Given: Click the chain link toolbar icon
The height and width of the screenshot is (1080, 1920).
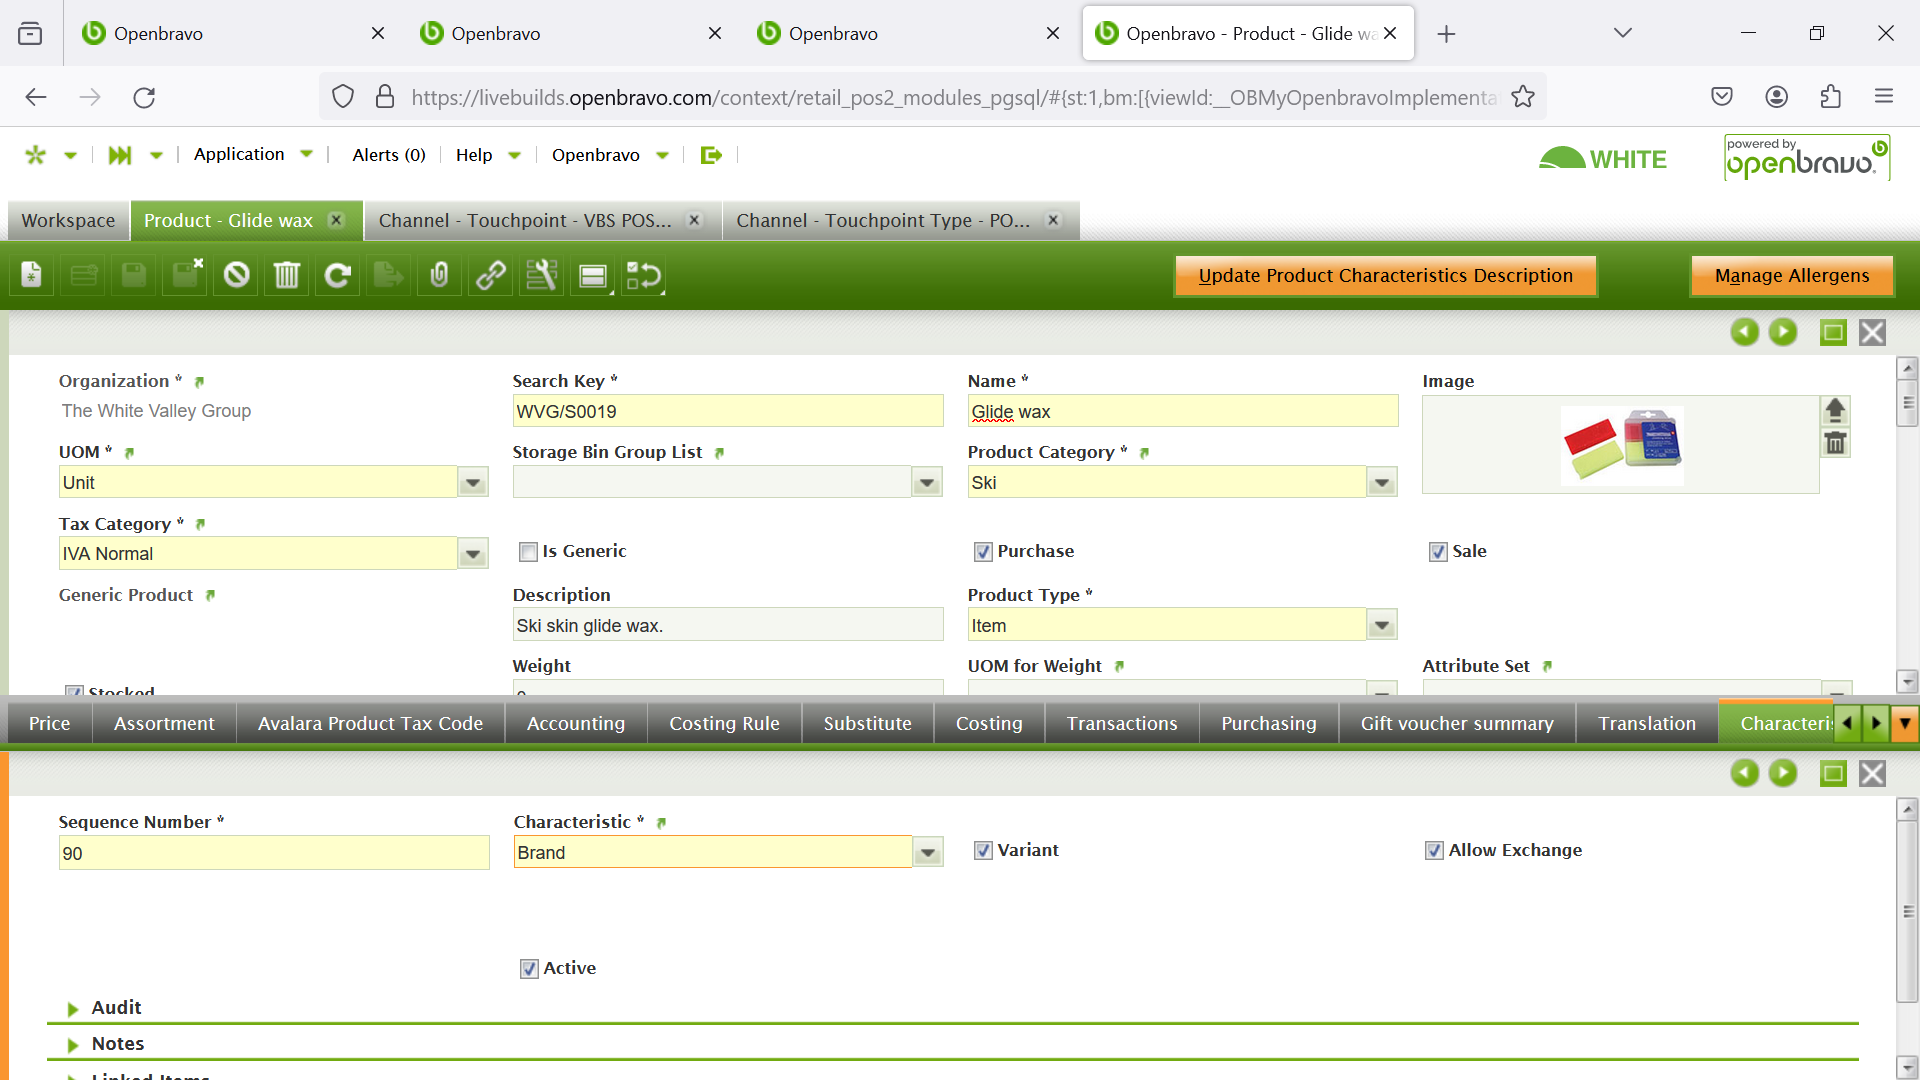Looking at the screenshot, I should [x=490, y=275].
